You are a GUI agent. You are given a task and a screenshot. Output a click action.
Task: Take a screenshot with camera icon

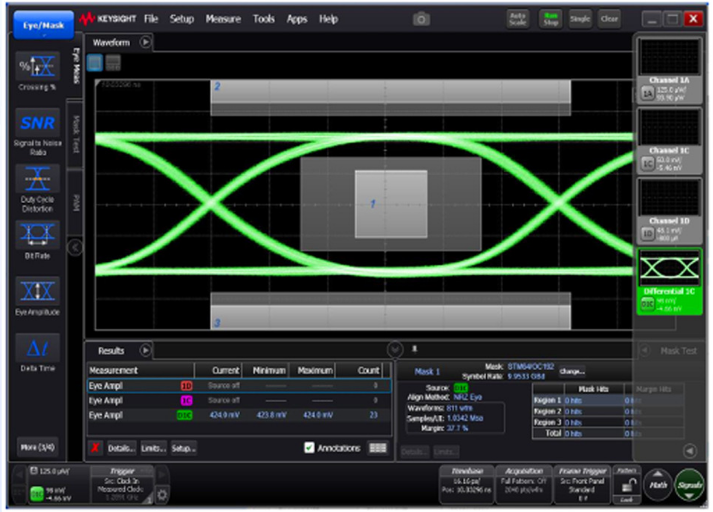click(422, 19)
